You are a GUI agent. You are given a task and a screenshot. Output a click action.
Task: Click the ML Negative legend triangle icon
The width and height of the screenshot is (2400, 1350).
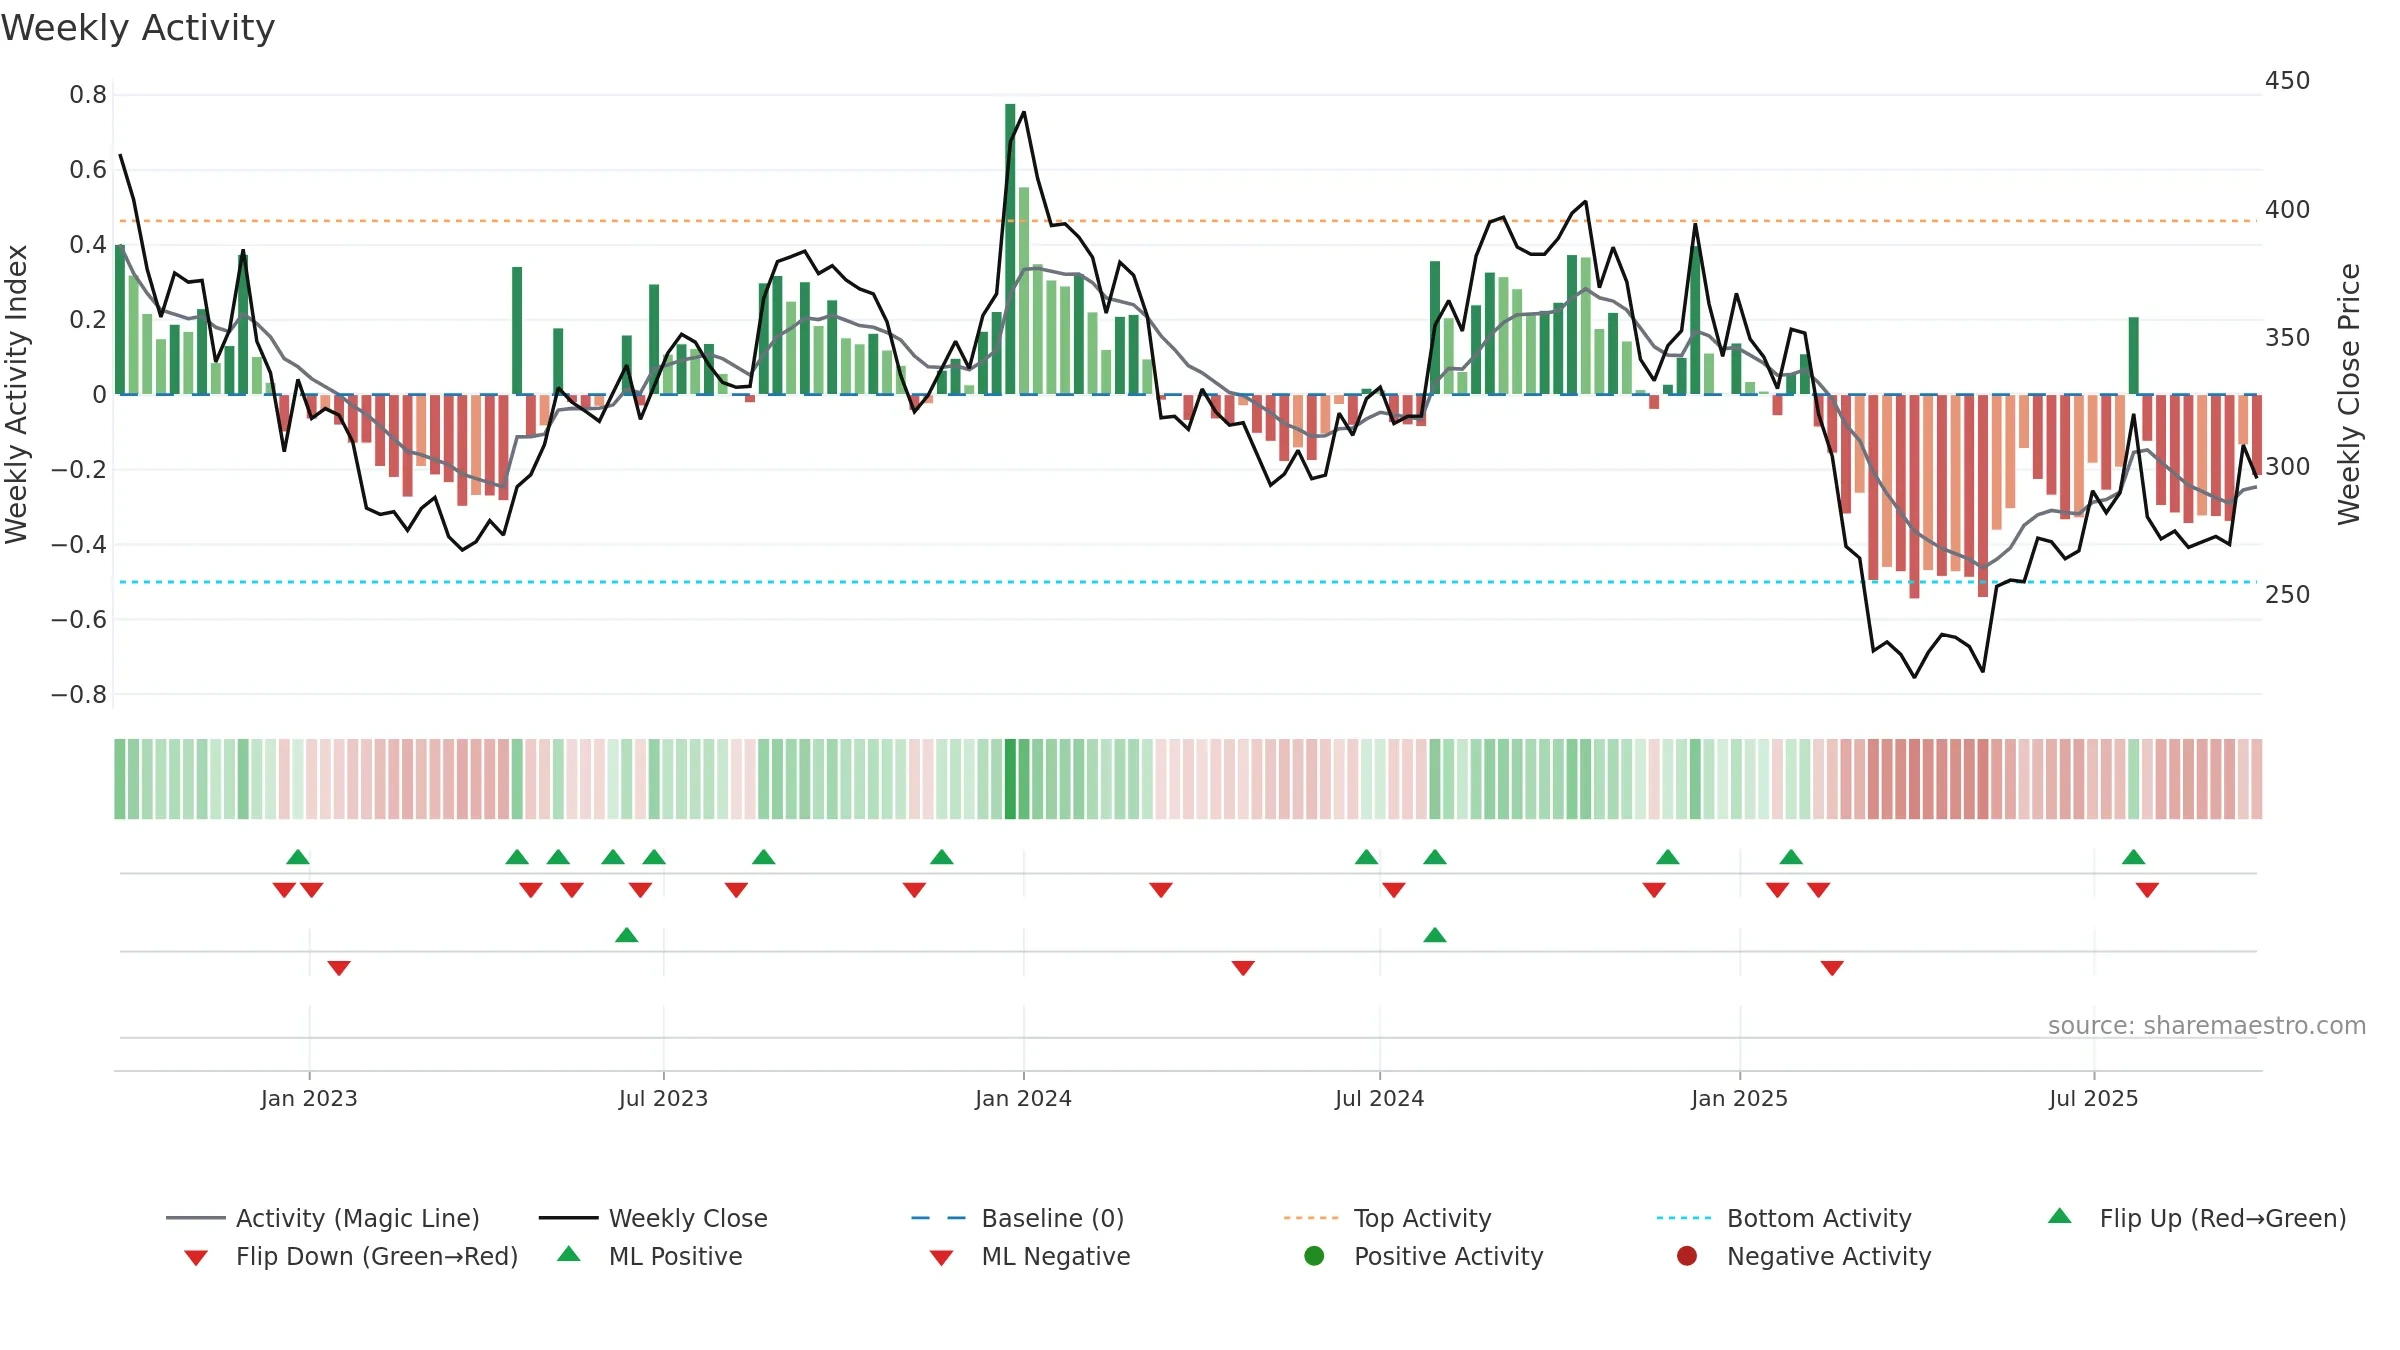pyautogui.click(x=942, y=1257)
